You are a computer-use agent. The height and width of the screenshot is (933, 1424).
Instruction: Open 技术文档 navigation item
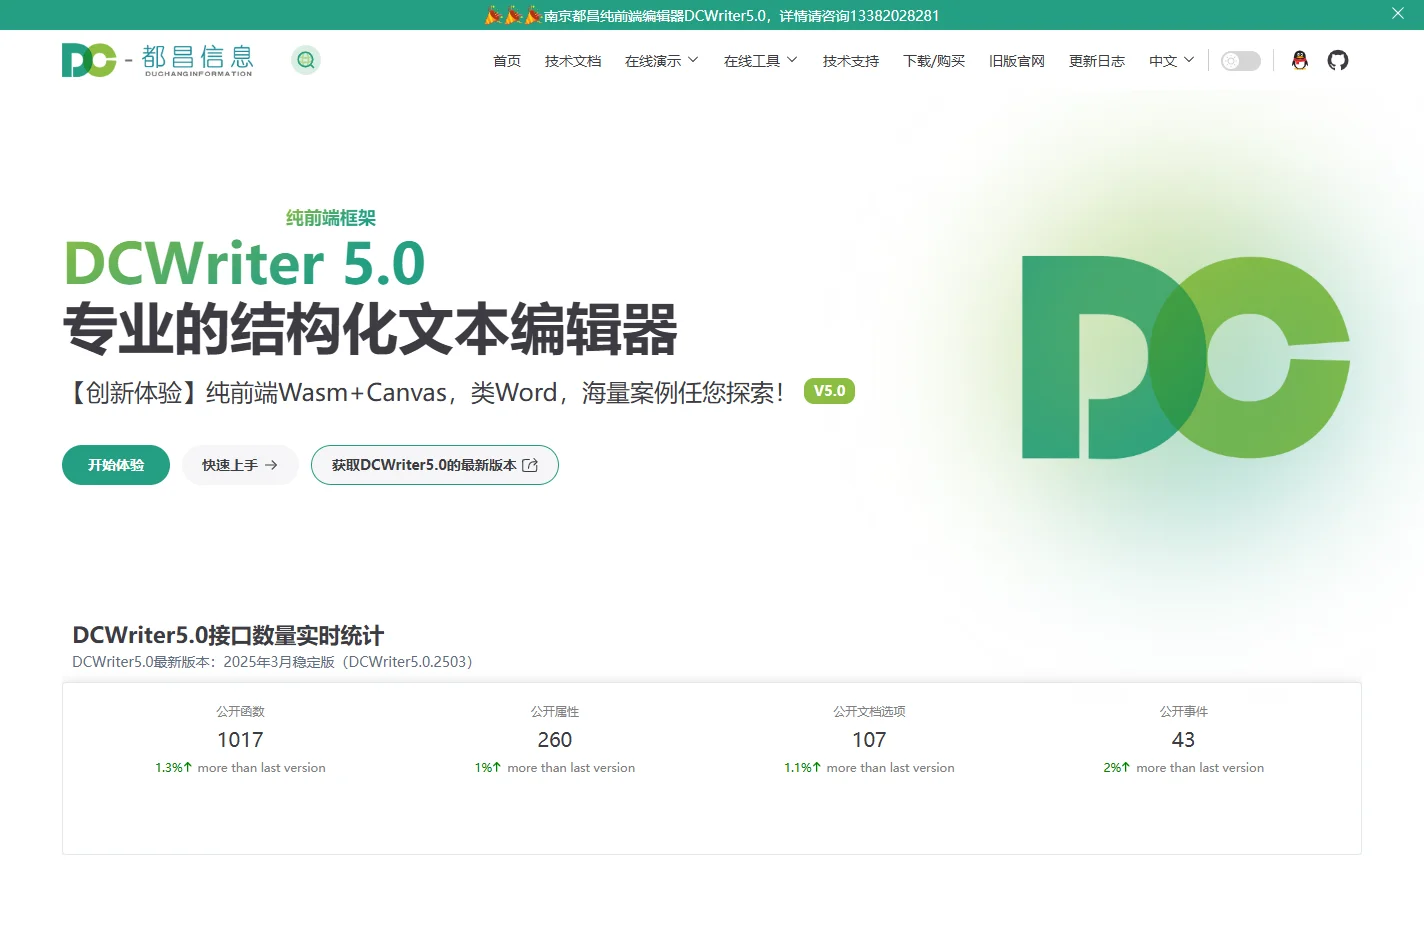click(x=573, y=61)
